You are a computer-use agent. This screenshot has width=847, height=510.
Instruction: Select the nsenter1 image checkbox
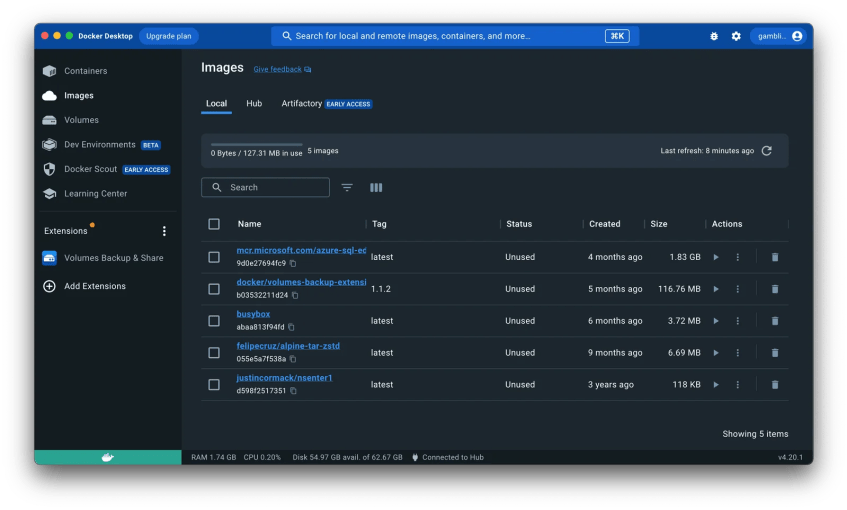pos(214,385)
